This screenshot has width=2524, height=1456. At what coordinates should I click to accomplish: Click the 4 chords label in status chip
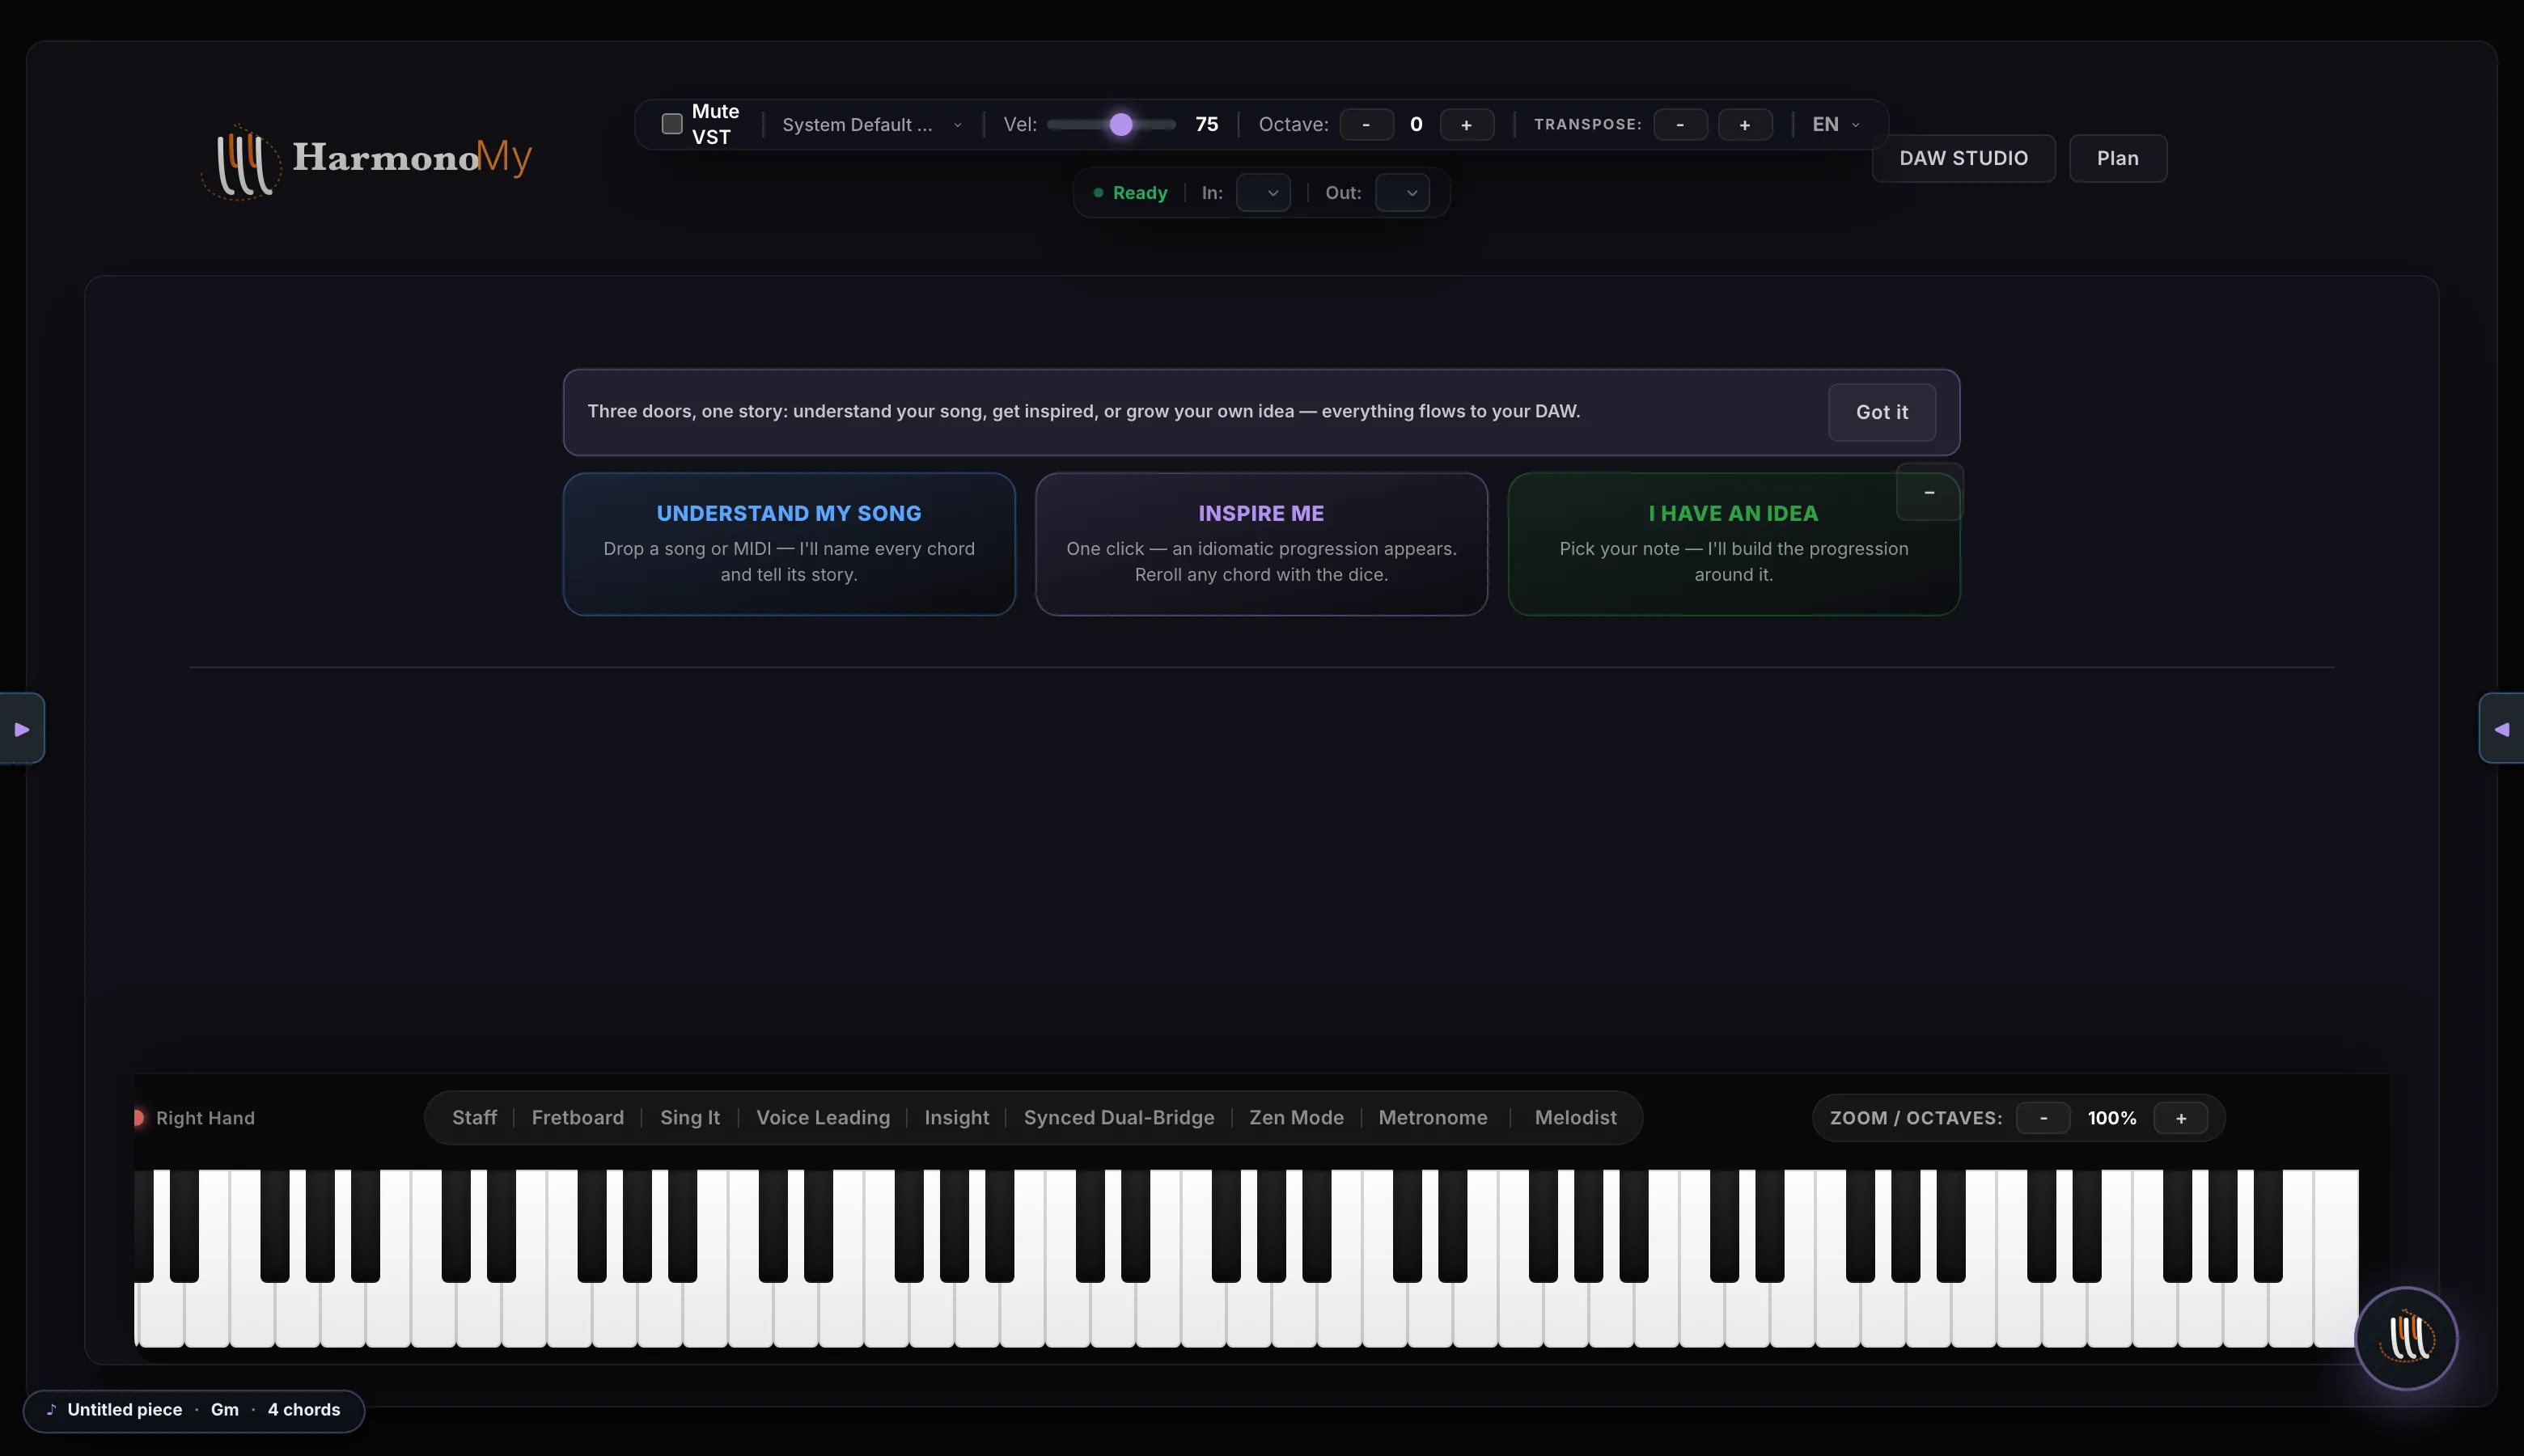tap(304, 1410)
